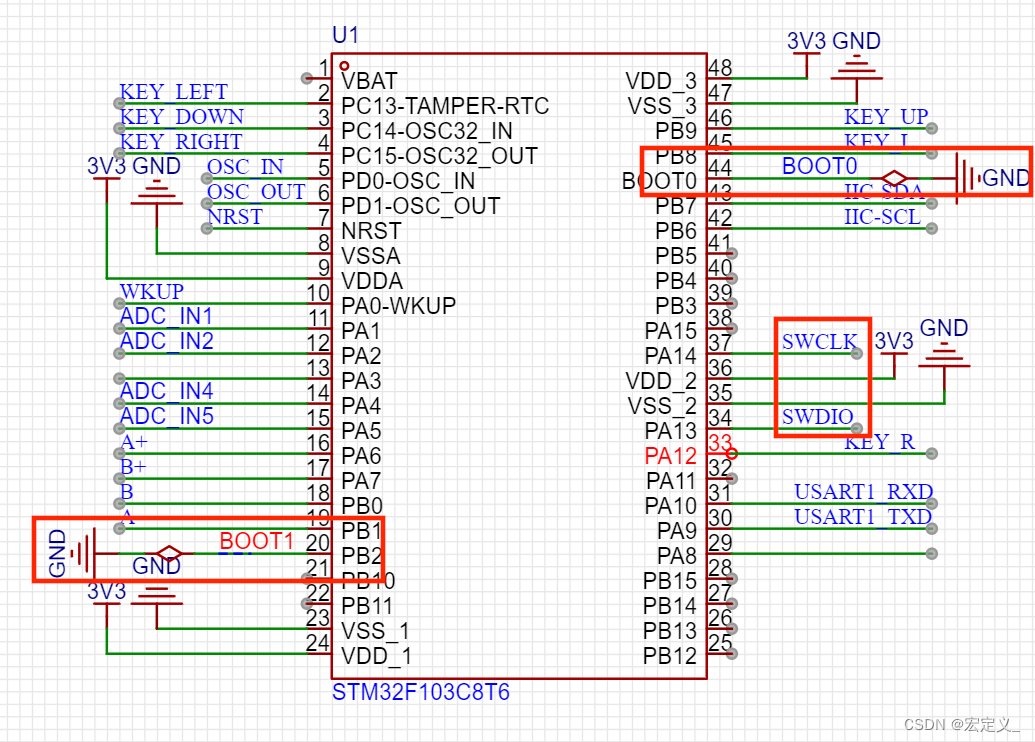
Task: Click the red pin number 33
Action: (x=719, y=442)
